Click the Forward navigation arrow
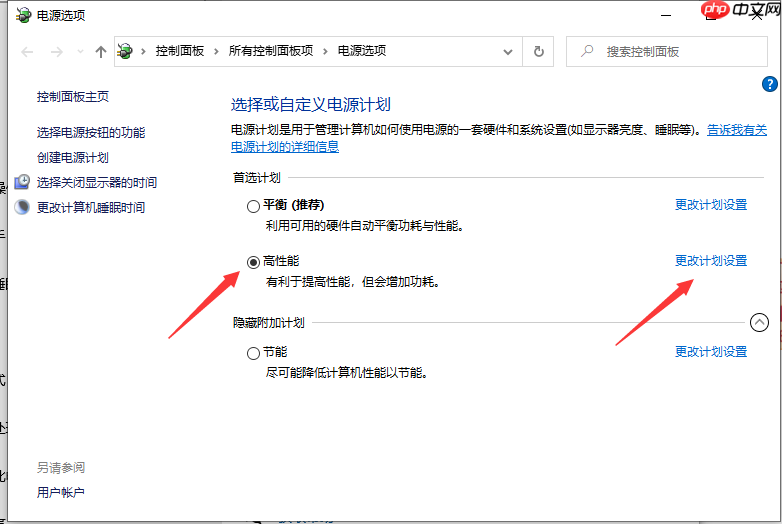The width and height of the screenshot is (782, 524). (57, 51)
